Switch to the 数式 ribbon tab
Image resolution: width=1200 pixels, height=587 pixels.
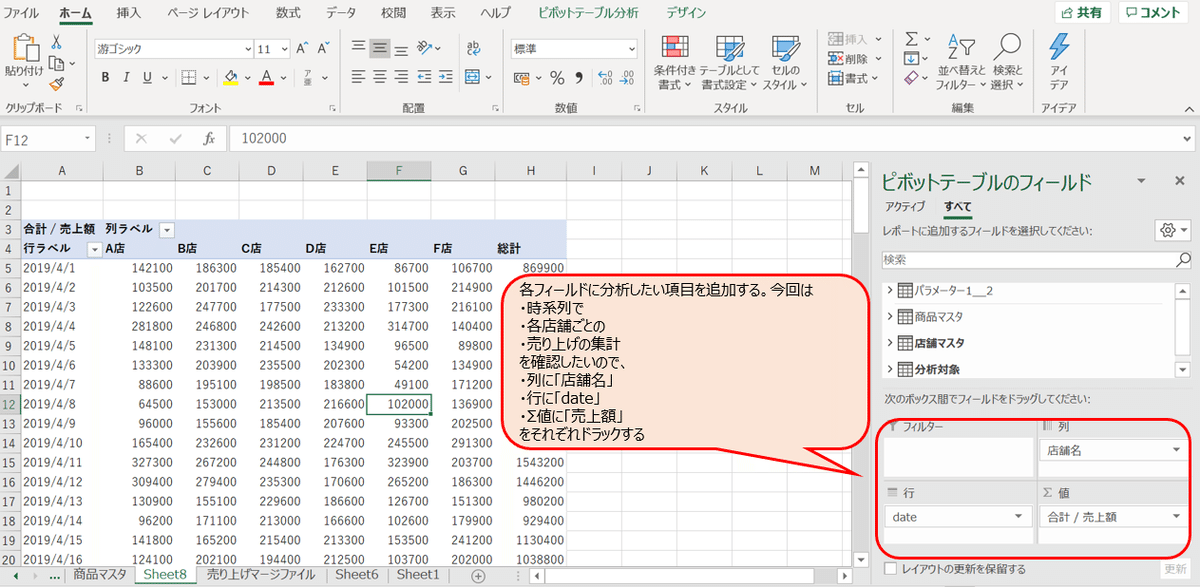pyautogui.click(x=288, y=13)
